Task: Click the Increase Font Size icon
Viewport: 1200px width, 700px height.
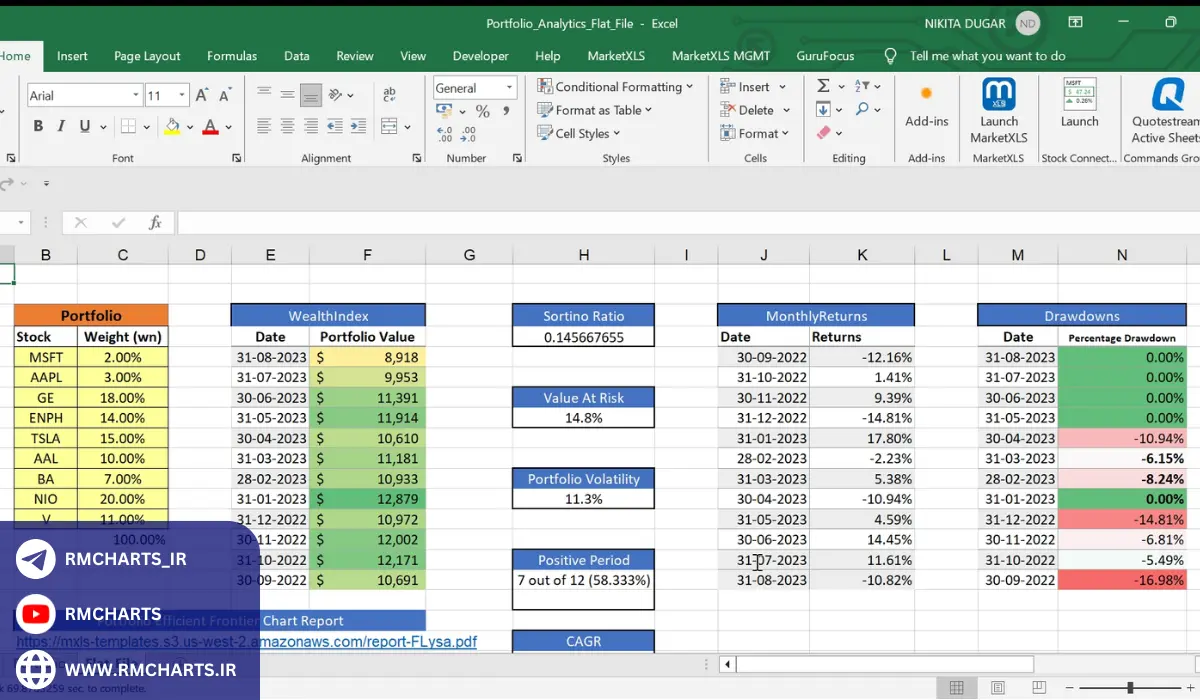Action: click(x=202, y=96)
